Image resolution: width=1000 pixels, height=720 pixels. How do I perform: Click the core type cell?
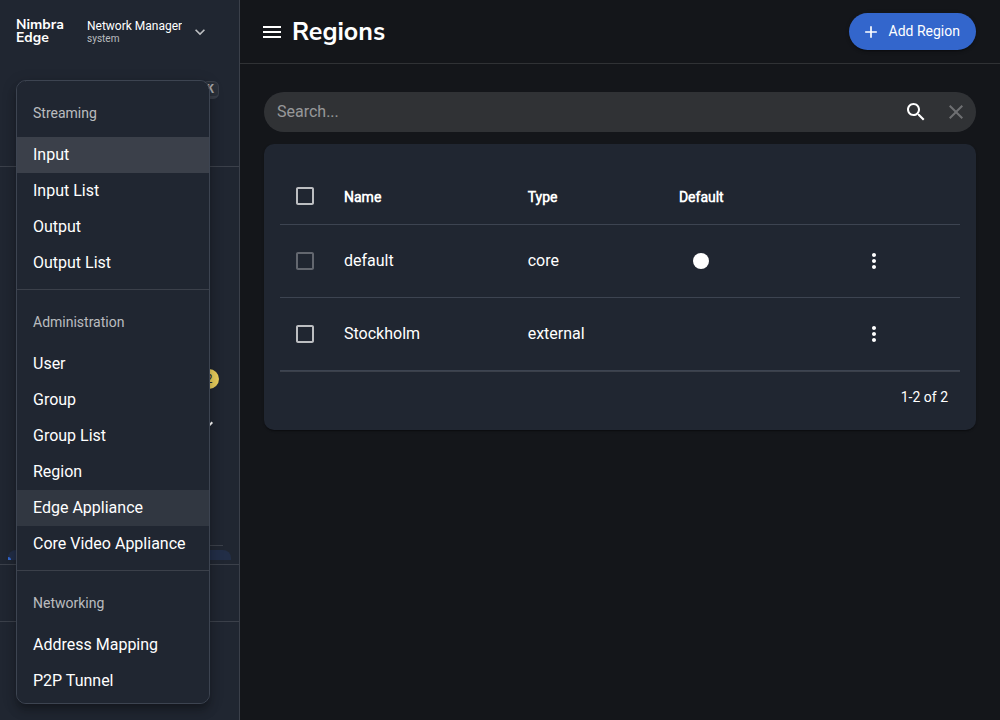(543, 261)
